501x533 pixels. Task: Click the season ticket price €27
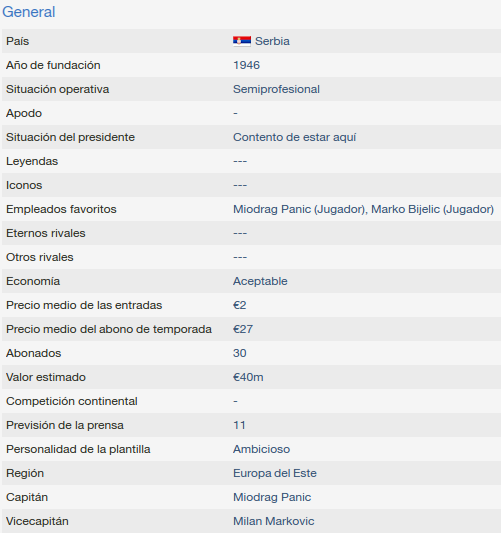(243, 329)
